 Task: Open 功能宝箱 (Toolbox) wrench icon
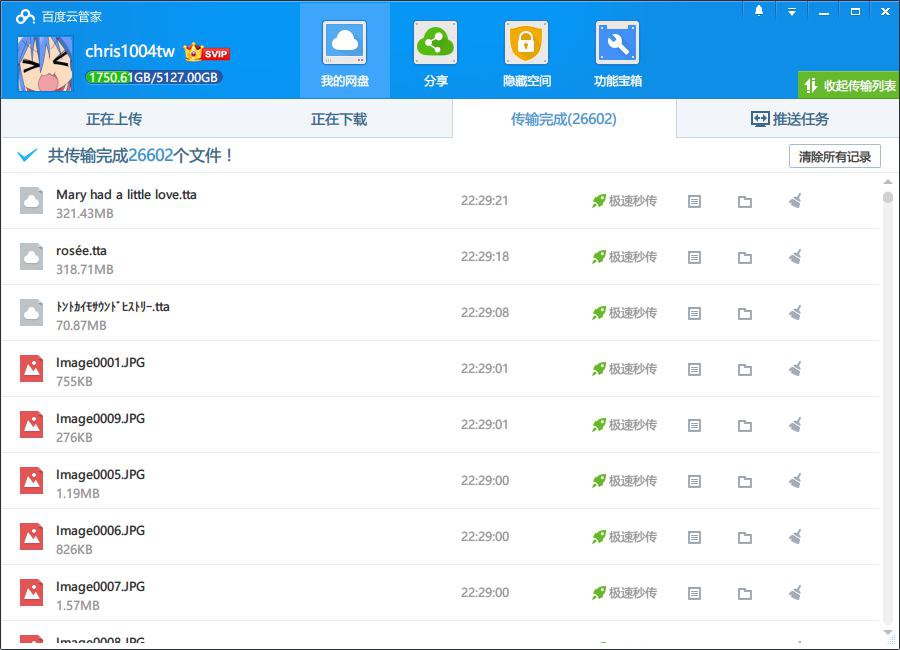point(617,52)
